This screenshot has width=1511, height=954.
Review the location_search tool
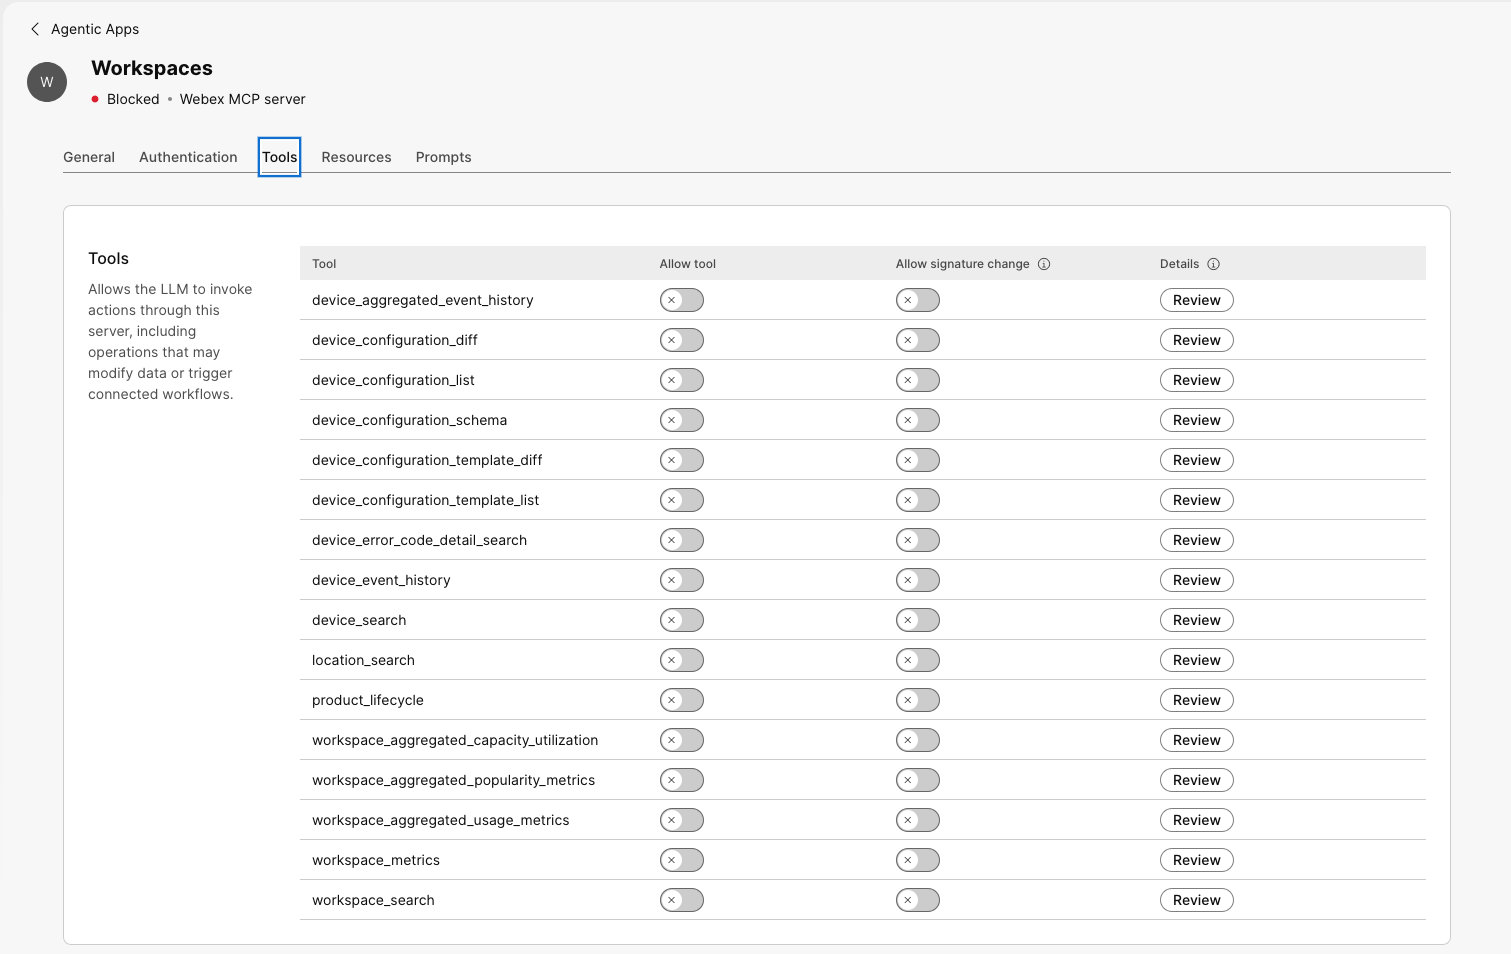click(1197, 660)
